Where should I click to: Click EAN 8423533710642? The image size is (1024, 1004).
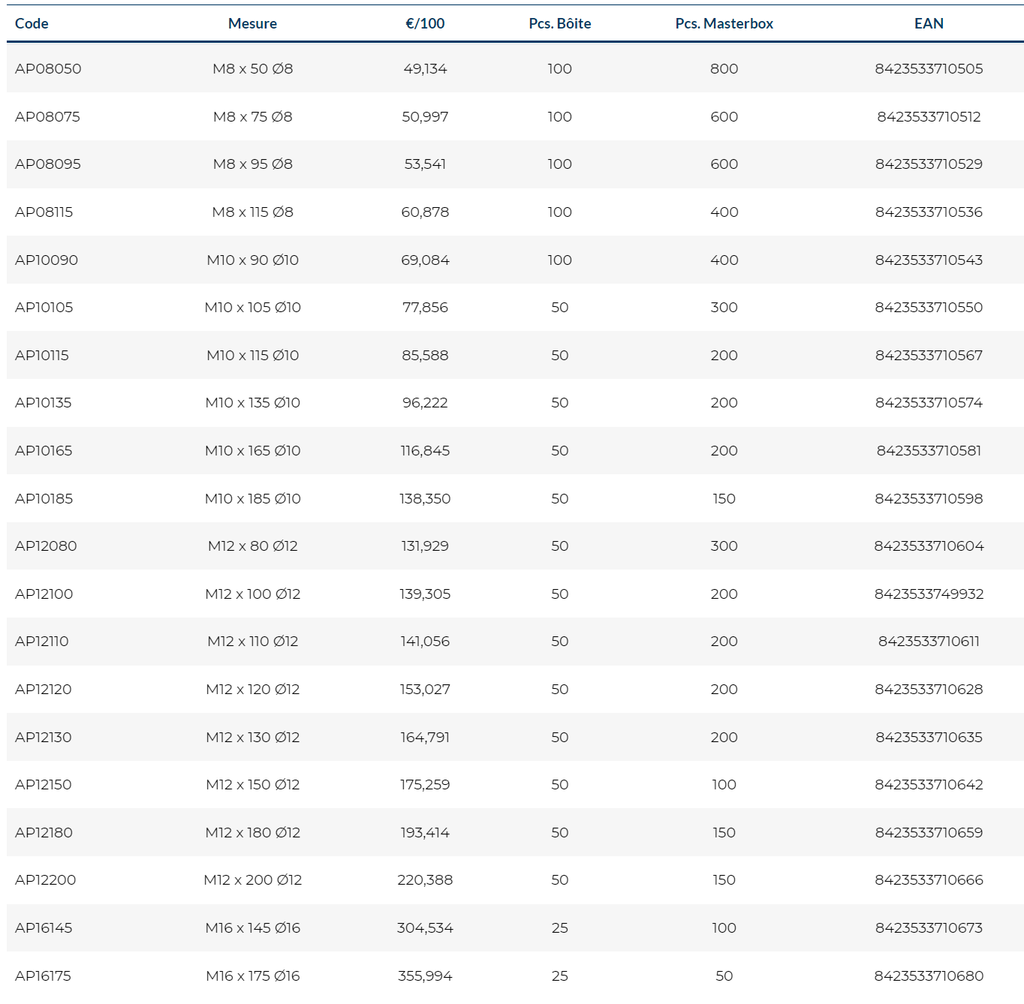pos(929,785)
